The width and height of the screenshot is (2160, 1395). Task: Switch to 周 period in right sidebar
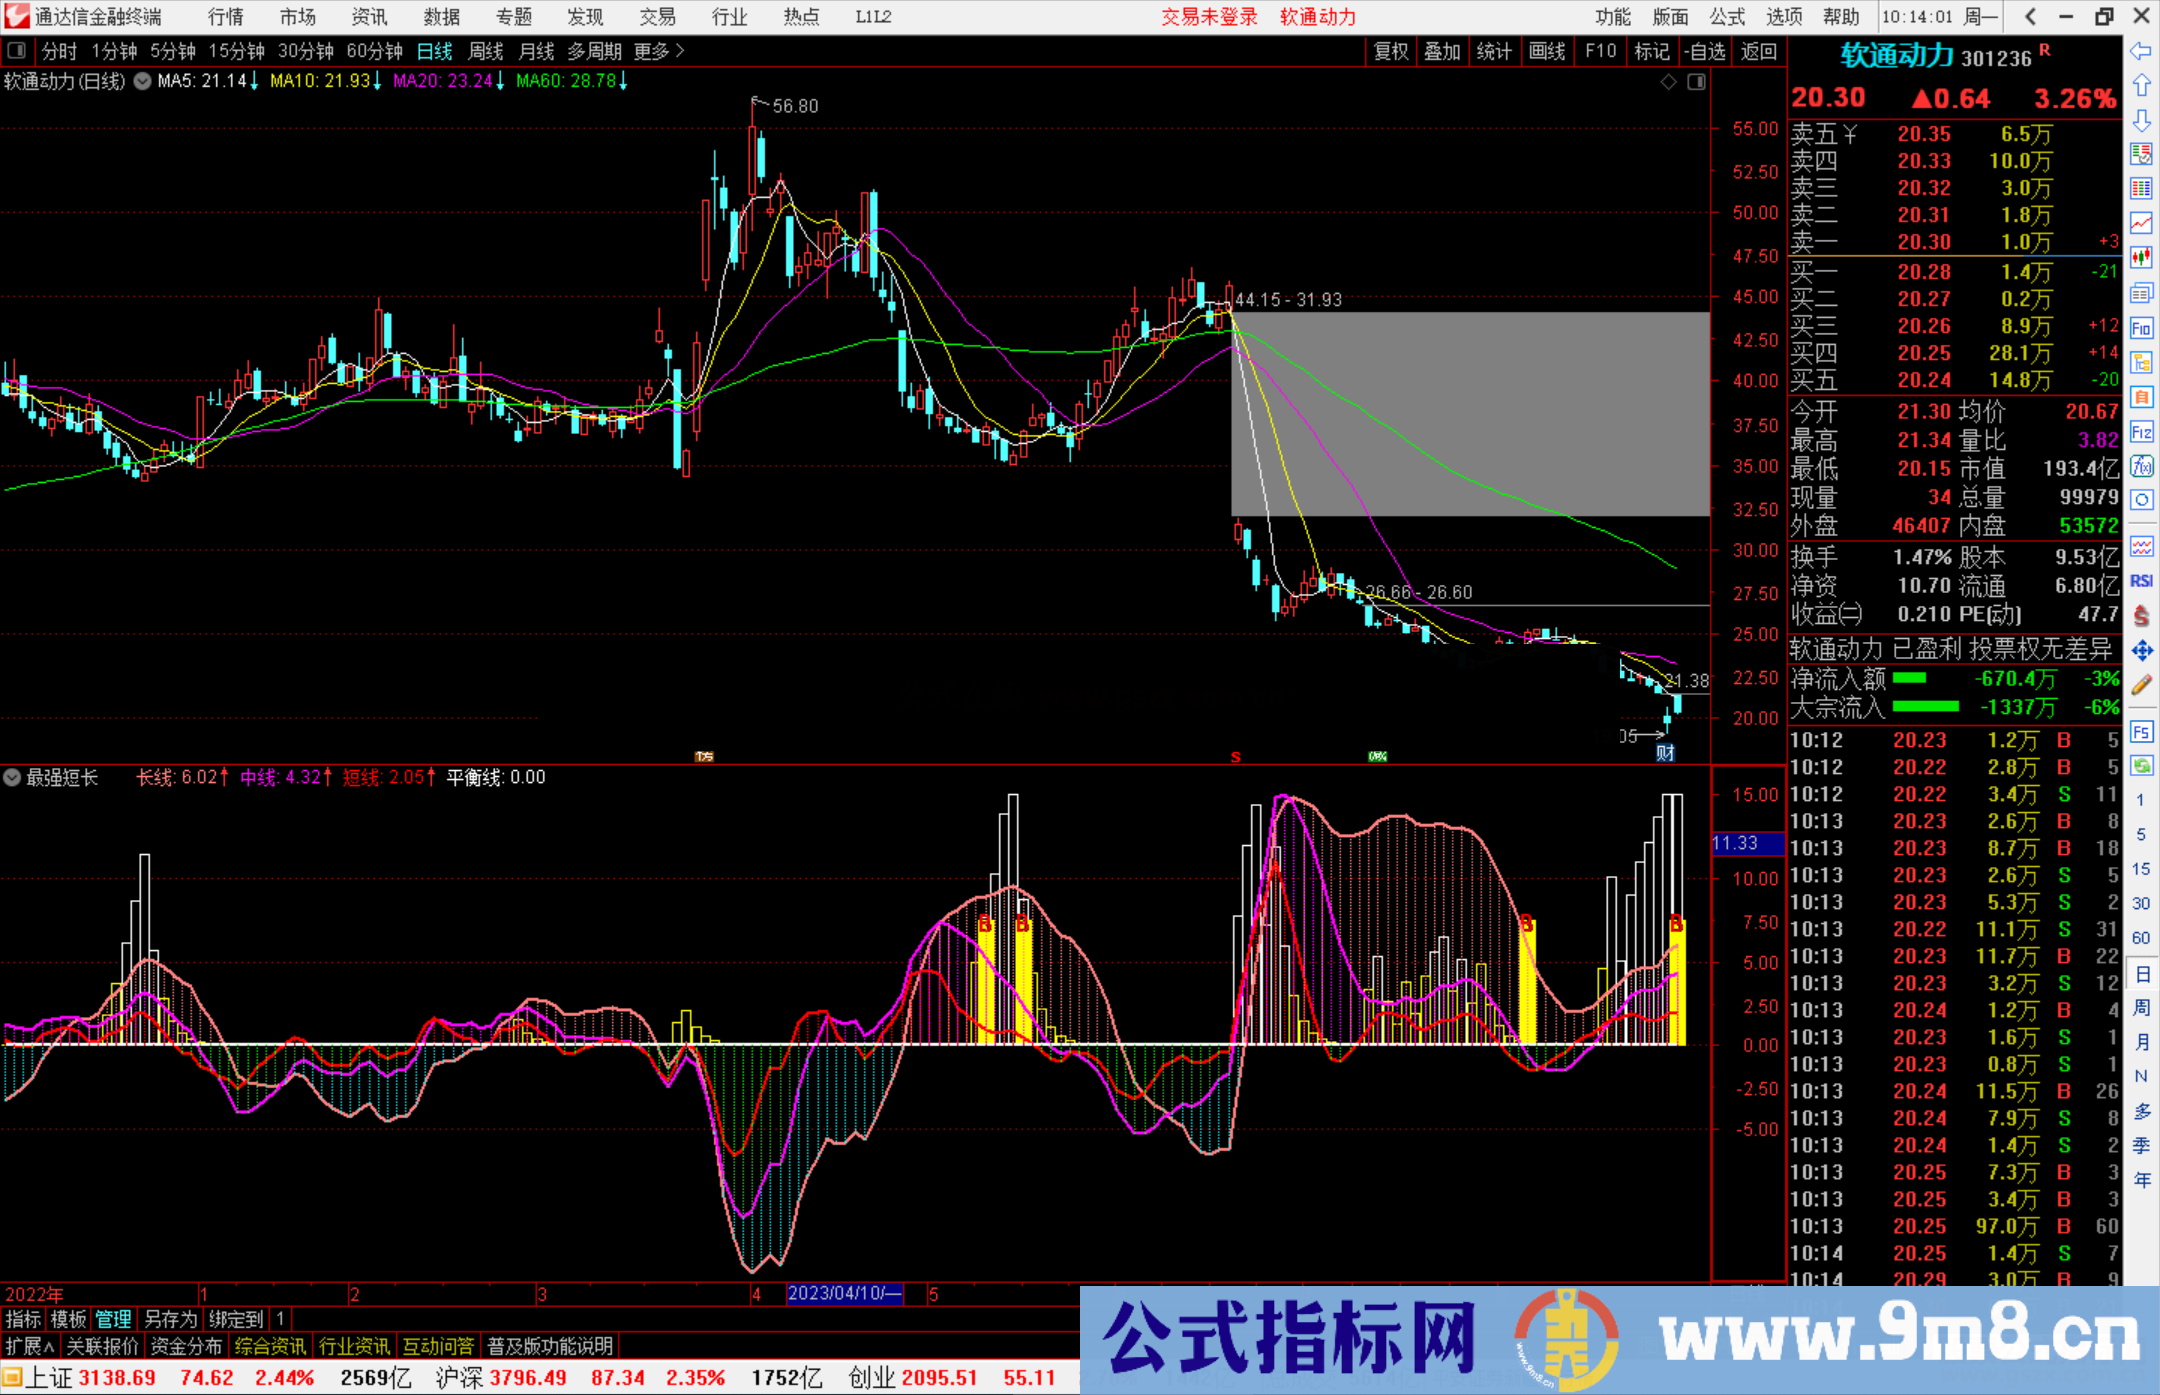click(2141, 1007)
